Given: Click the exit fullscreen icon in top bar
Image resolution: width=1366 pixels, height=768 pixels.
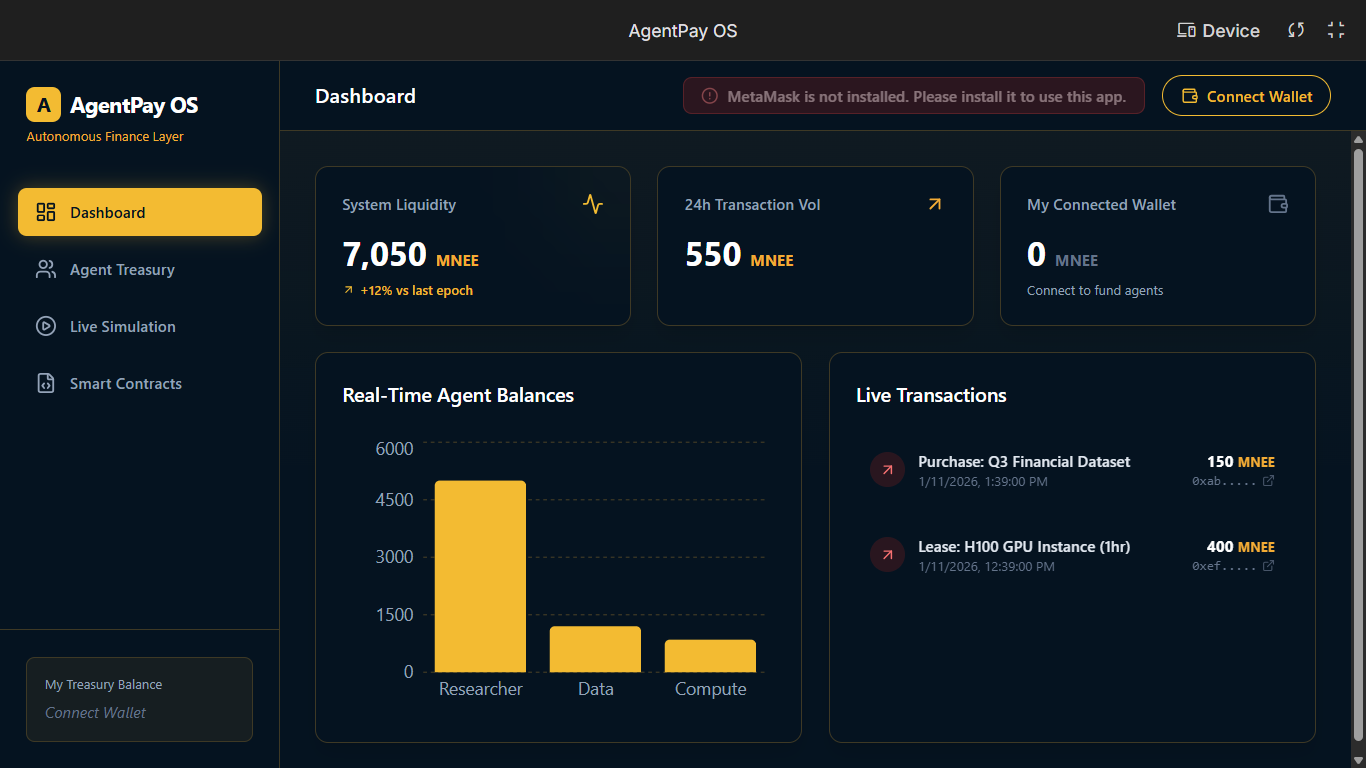Looking at the screenshot, I should coord(1336,30).
